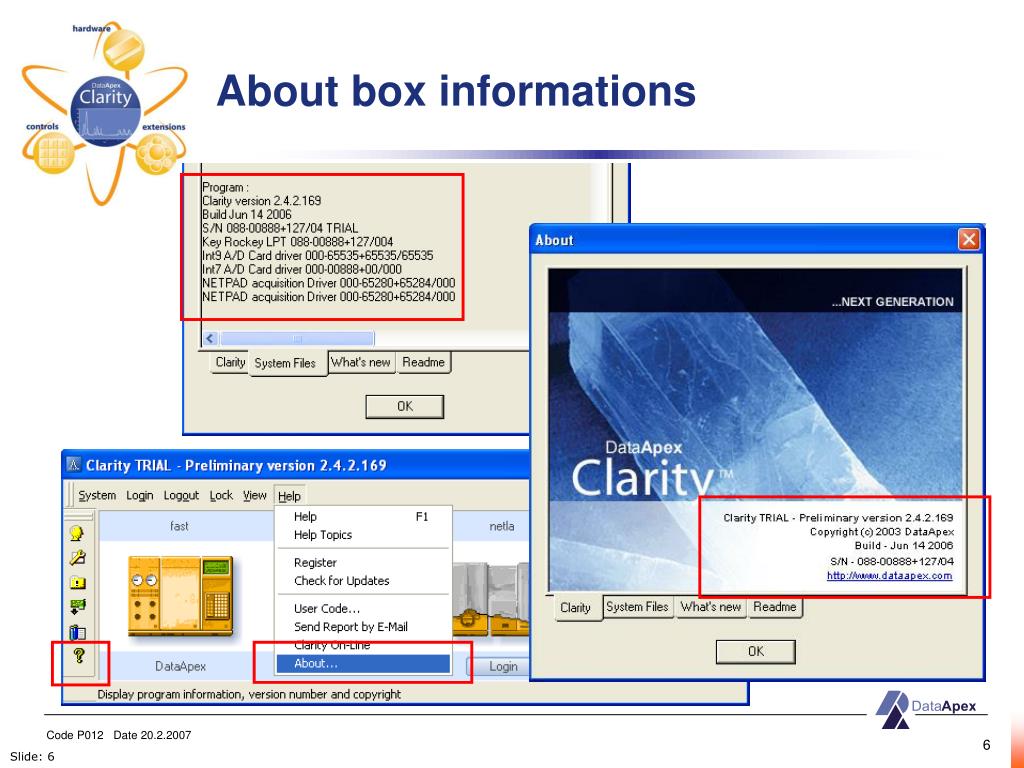The image size is (1024, 768).
Task: Choose User Code… menu entry
Action: pyautogui.click(x=363, y=609)
